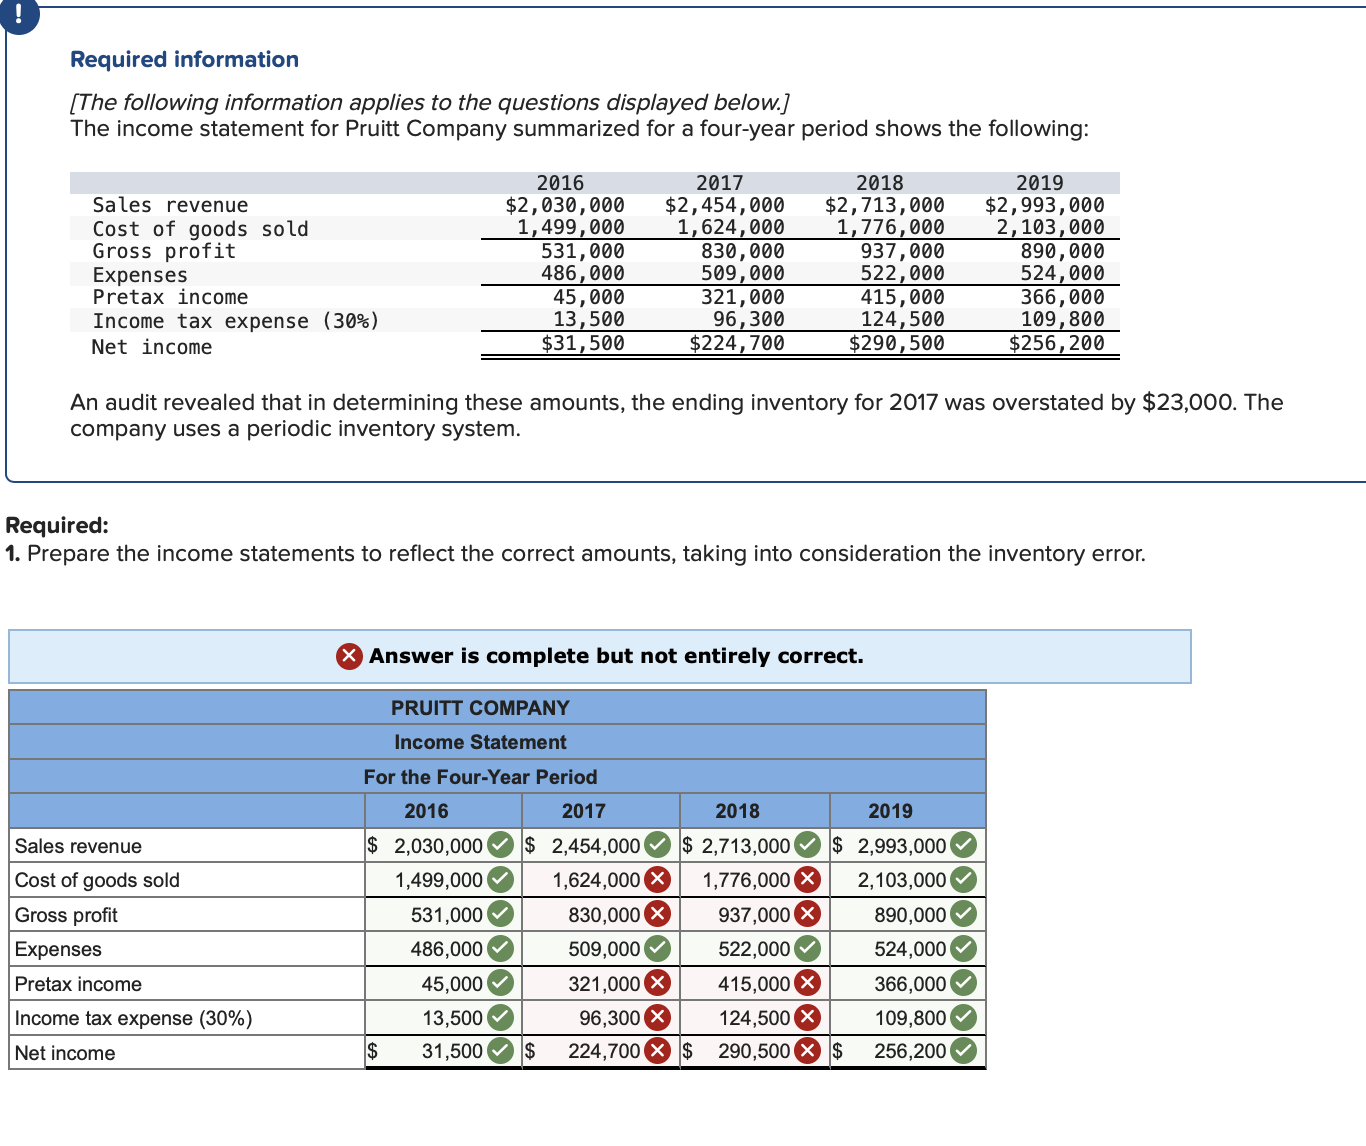Viewport: 1366px width, 1146px height.
Task: Click the 'Pretax income' answer row label
Action: [78, 984]
